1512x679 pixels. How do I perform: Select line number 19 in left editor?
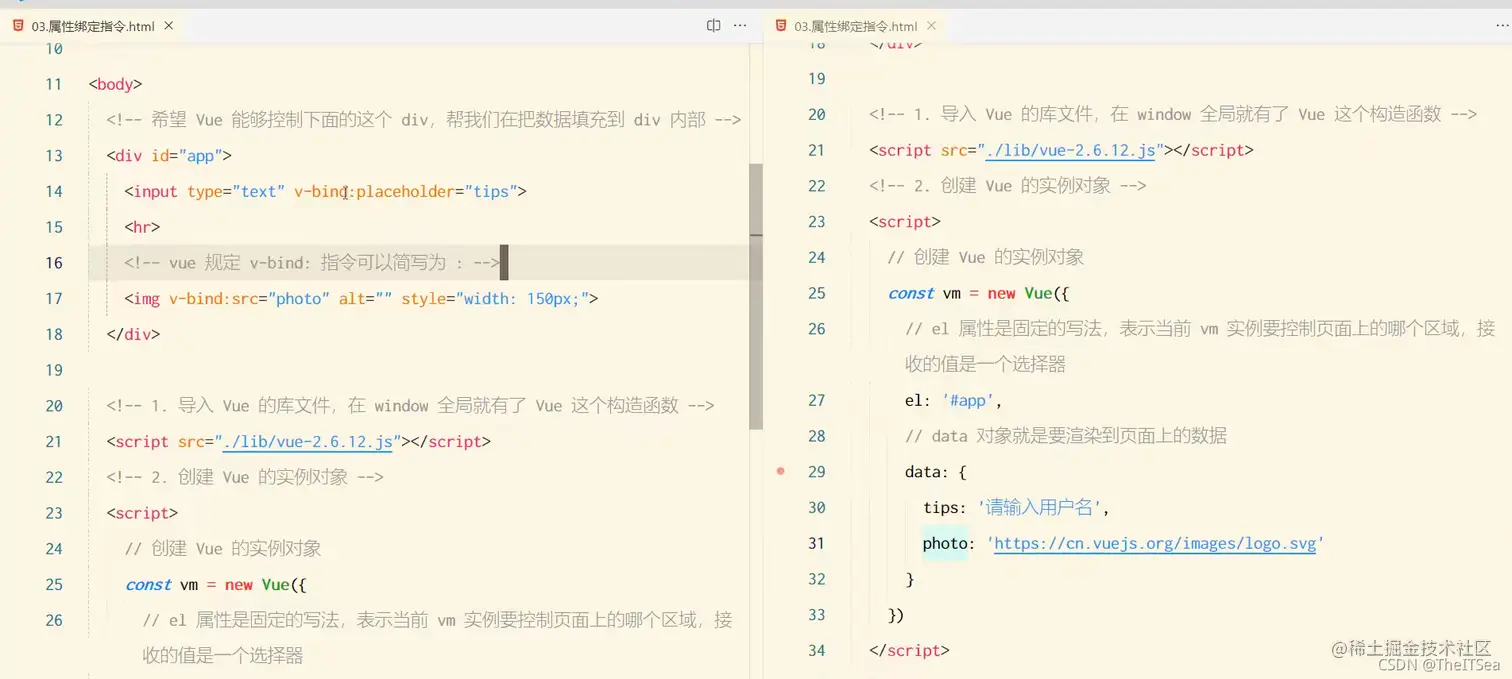[x=54, y=370]
